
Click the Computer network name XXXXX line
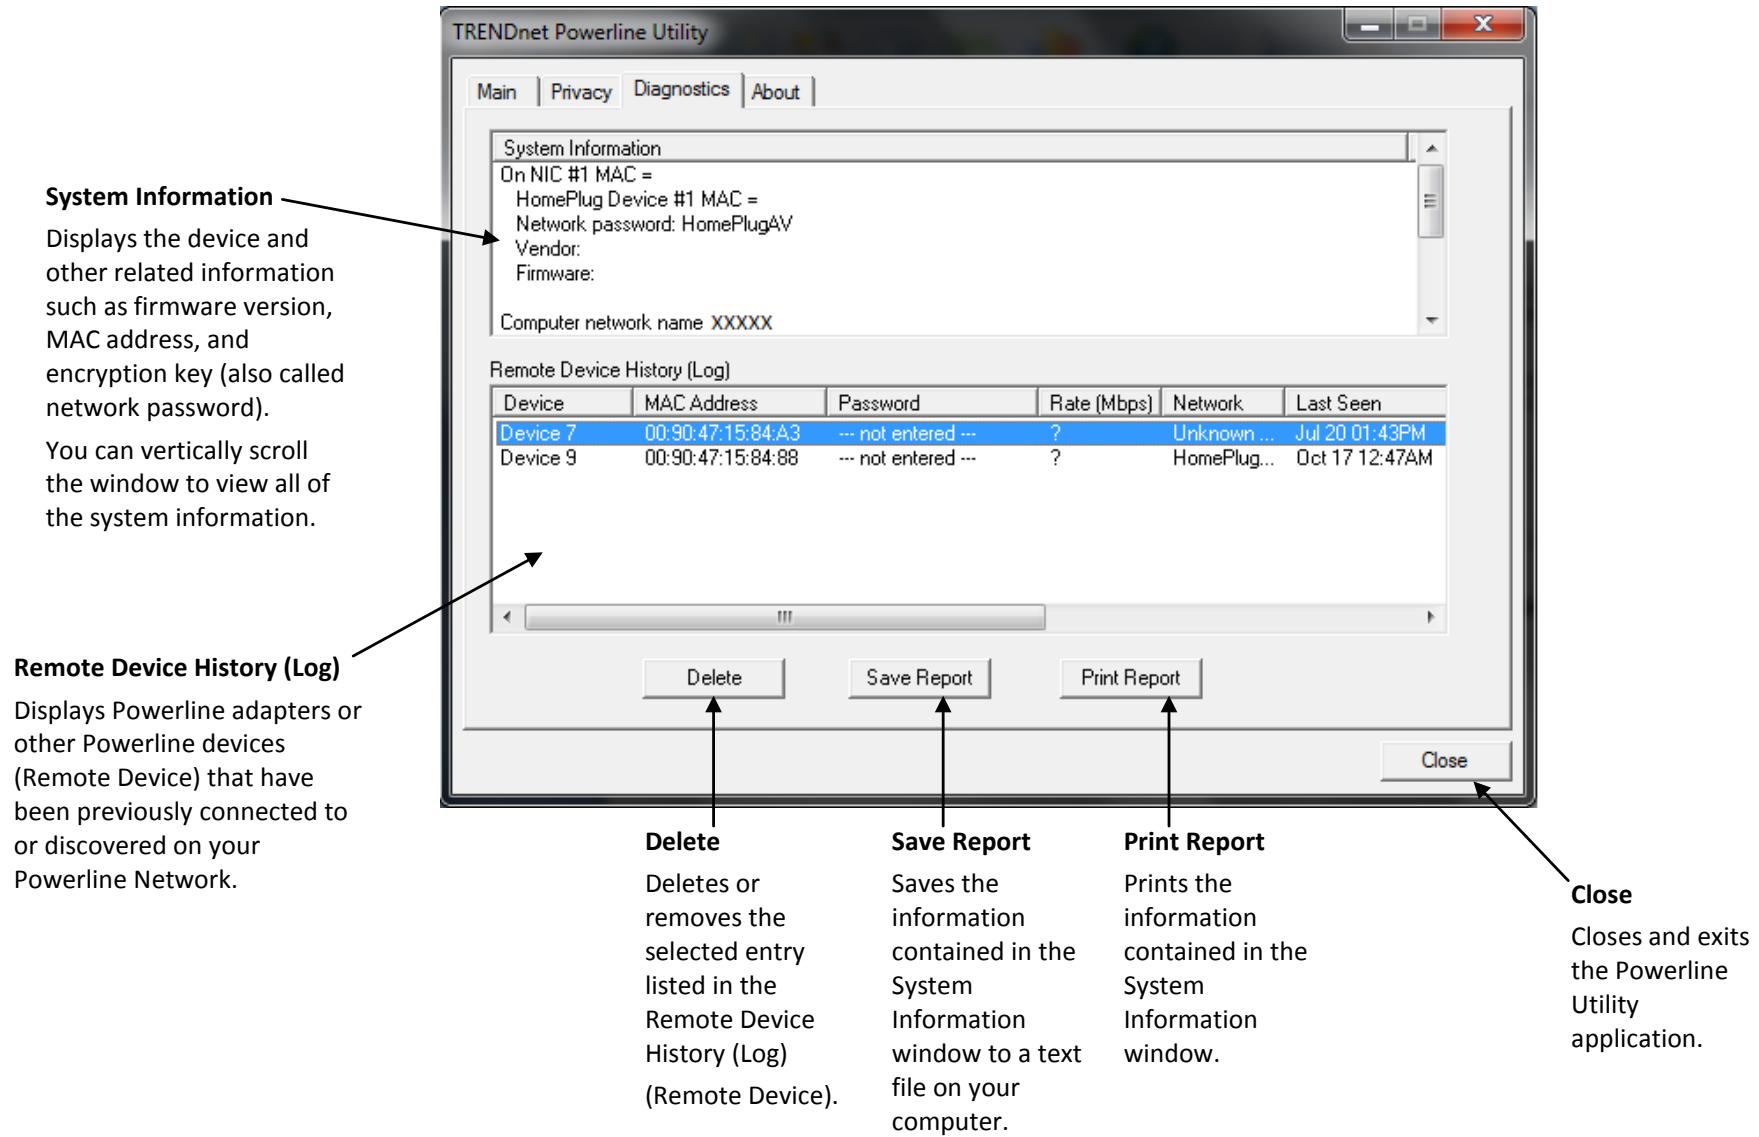636,322
